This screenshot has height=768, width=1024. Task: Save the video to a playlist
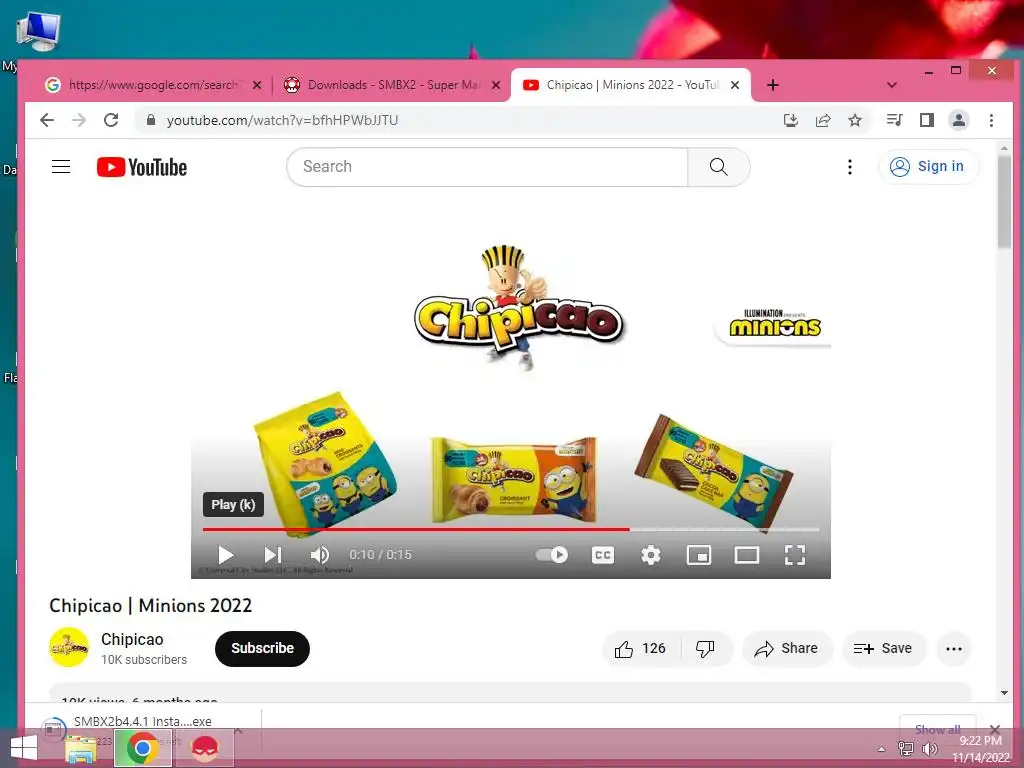tap(883, 648)
